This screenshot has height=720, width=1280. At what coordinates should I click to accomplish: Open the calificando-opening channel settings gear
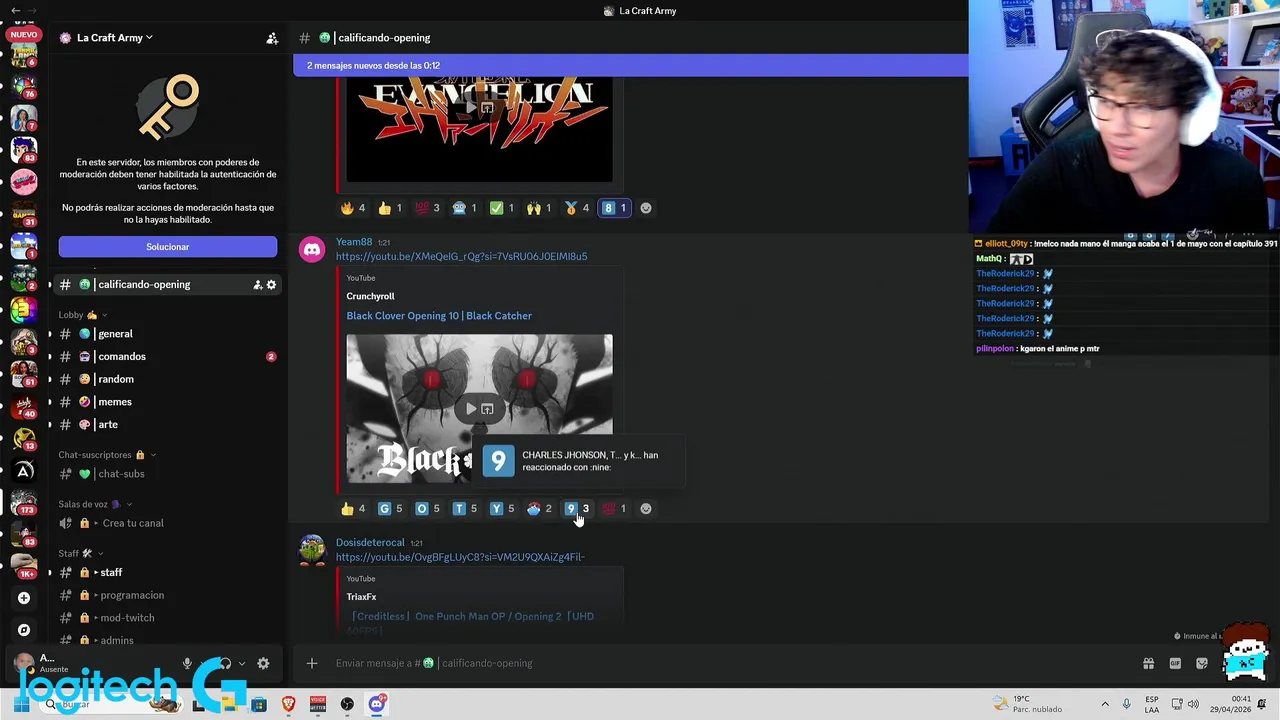click(x=271, y=285)
